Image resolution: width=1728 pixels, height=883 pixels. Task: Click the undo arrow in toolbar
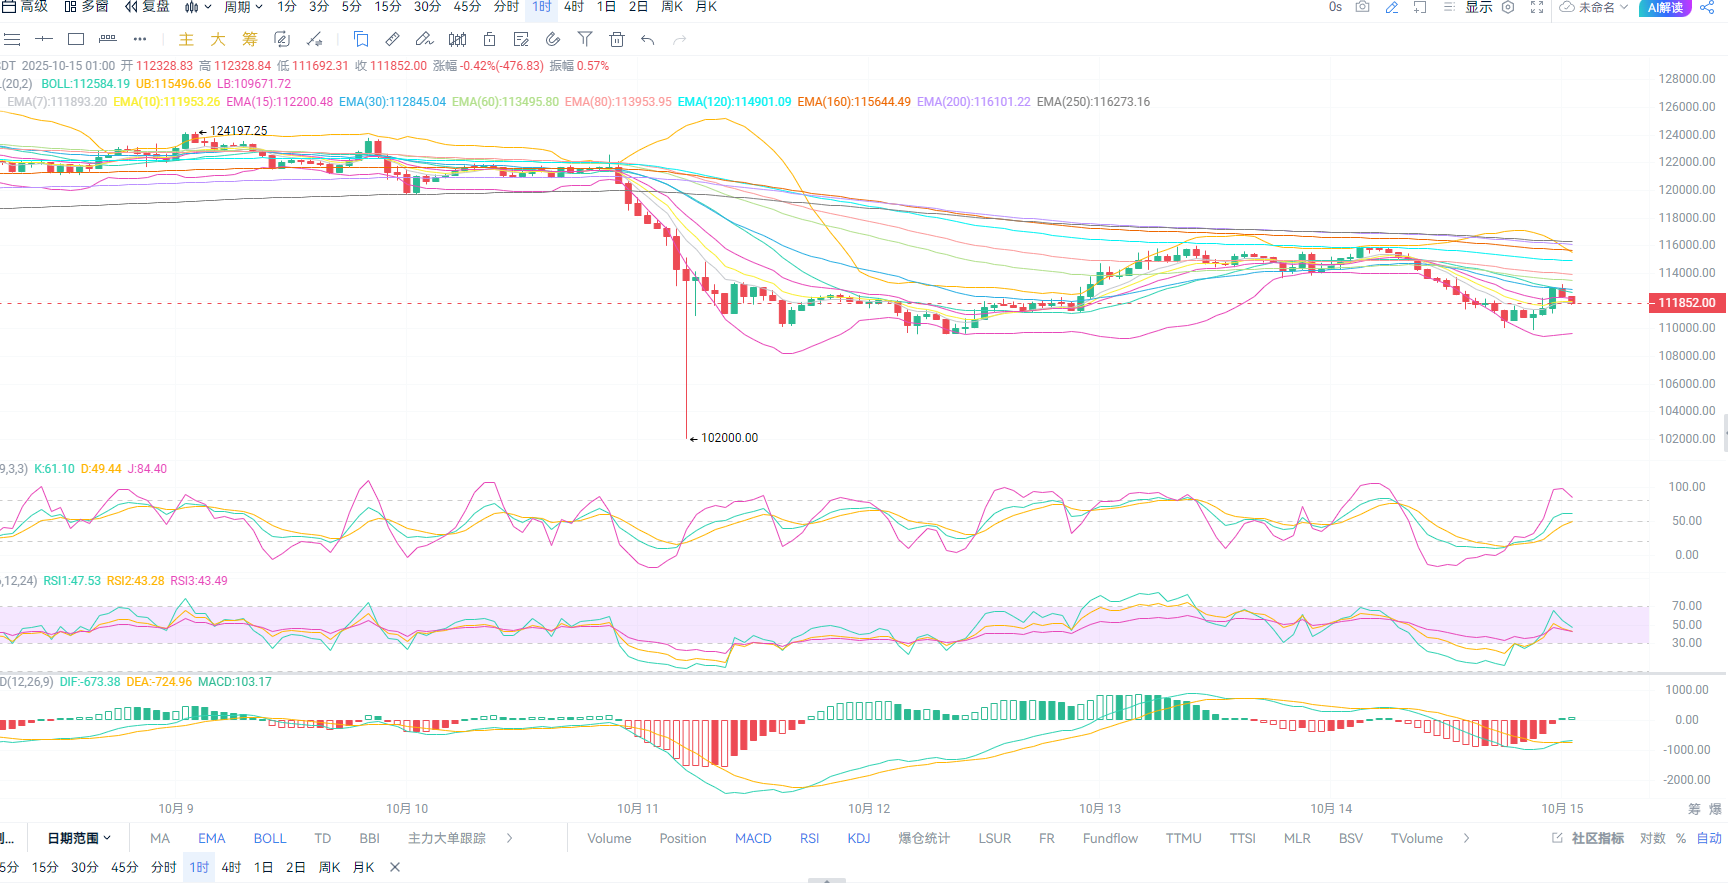[x=648, y=40]
